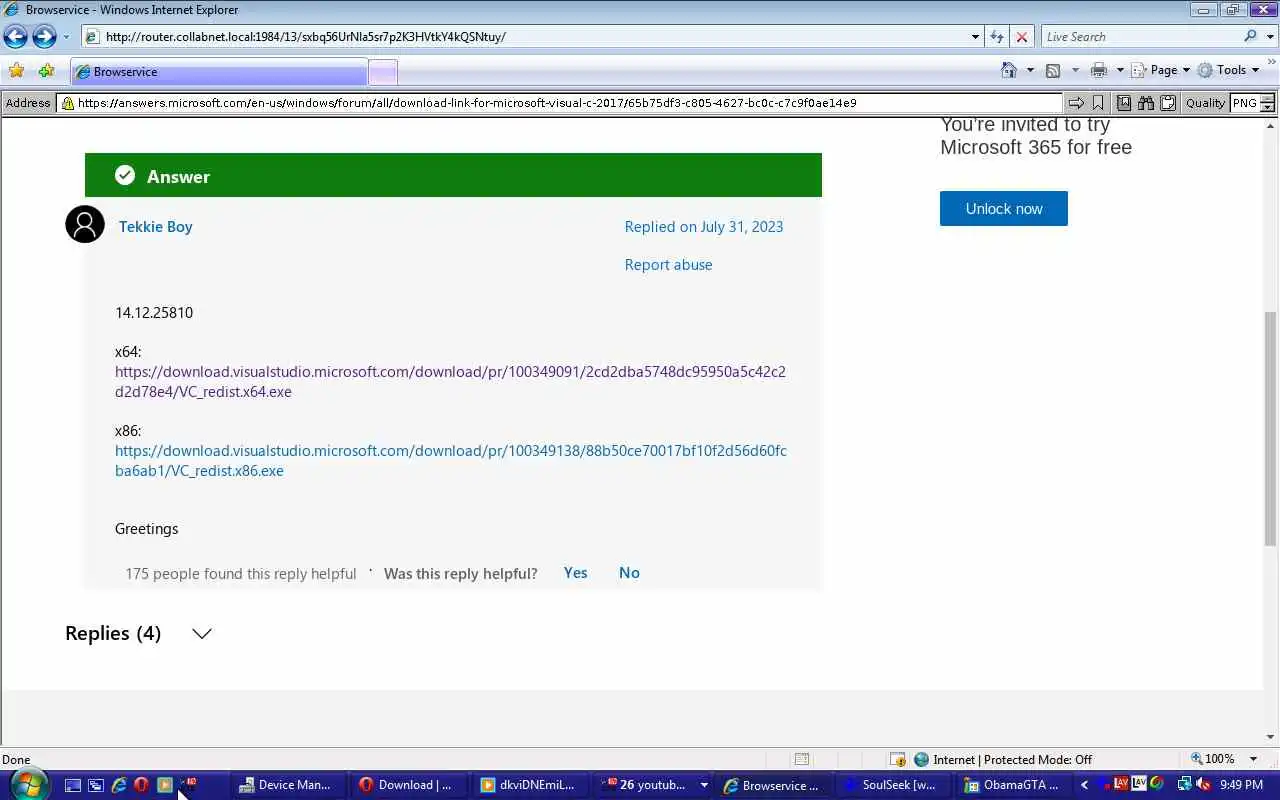Expand the Print options dropdown arrow
The image size is (1280, 800).
(x=1120, y=70)
